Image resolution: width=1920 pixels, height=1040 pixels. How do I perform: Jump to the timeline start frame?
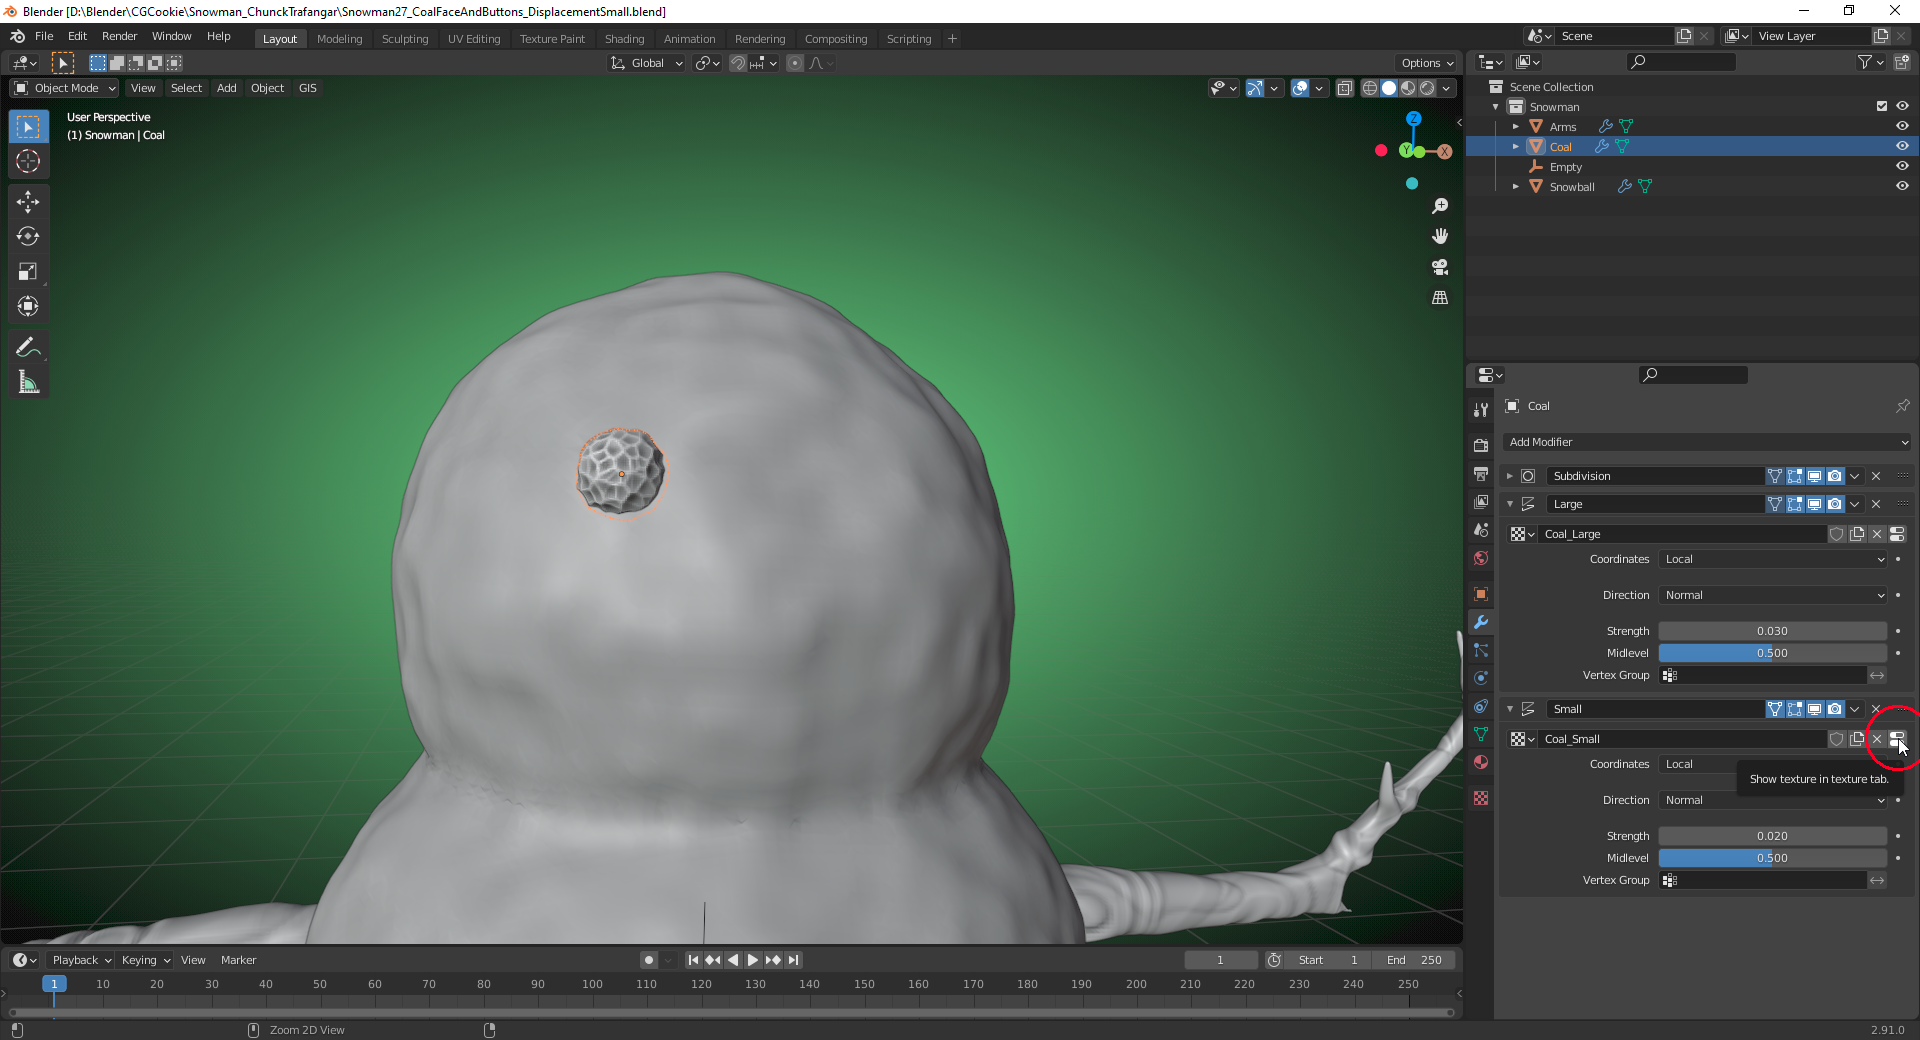(x=693, y=960)
